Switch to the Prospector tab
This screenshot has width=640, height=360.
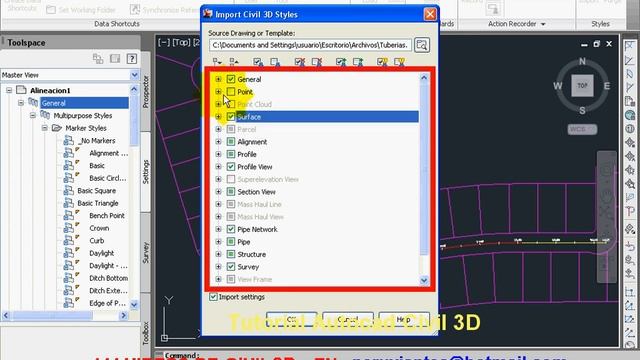click(x=146, y=91)
